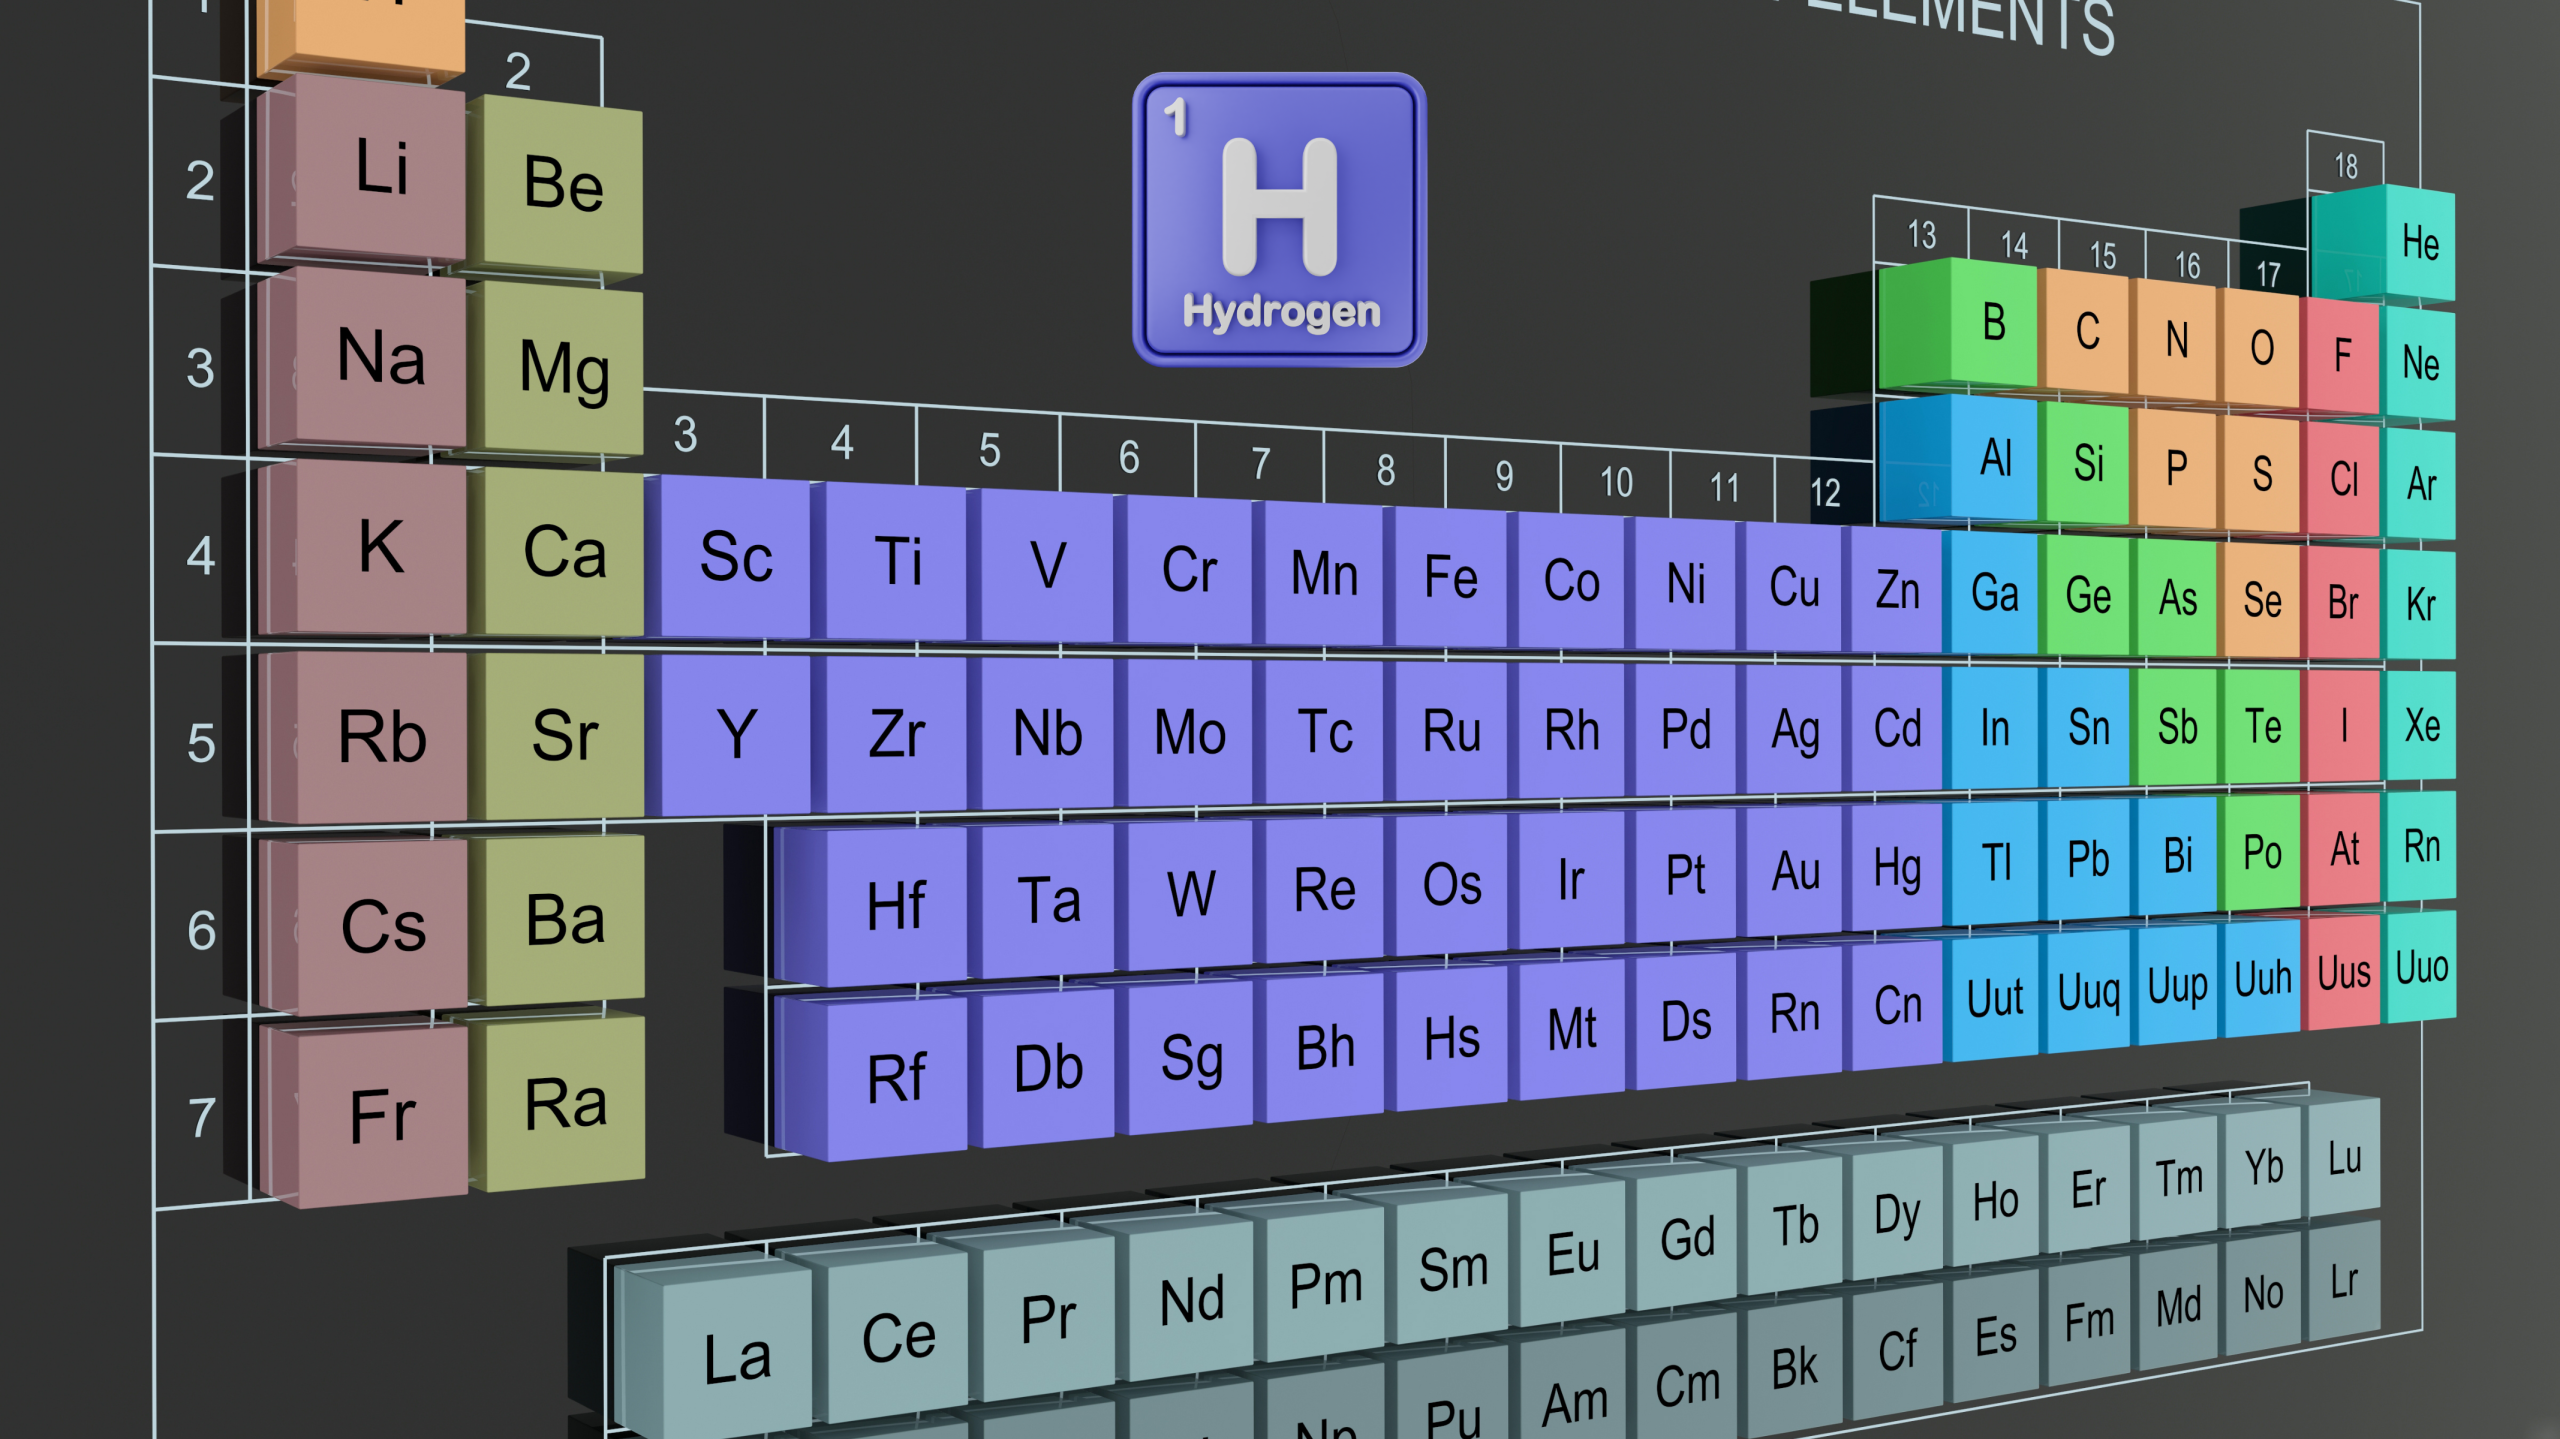Screen dimensions: 2560x1439
Task: Select the Be beryllium tile
Action: (563, 184)
